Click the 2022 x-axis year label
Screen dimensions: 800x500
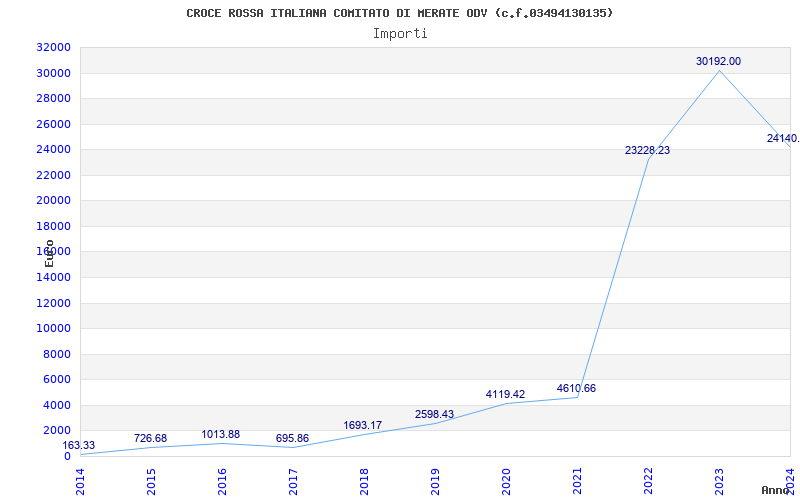tap(648, 482)
